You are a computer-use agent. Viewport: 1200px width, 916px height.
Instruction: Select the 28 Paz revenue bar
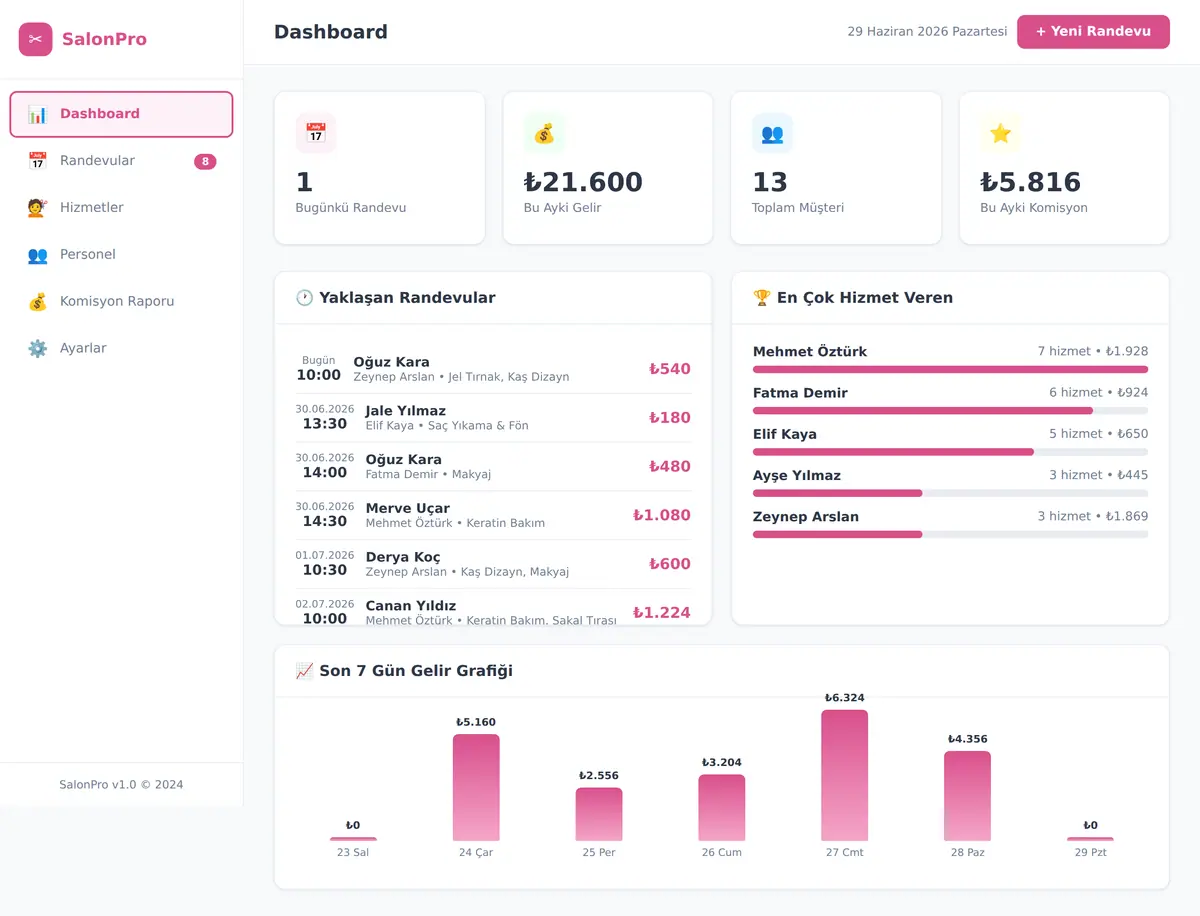click(967, 796)
